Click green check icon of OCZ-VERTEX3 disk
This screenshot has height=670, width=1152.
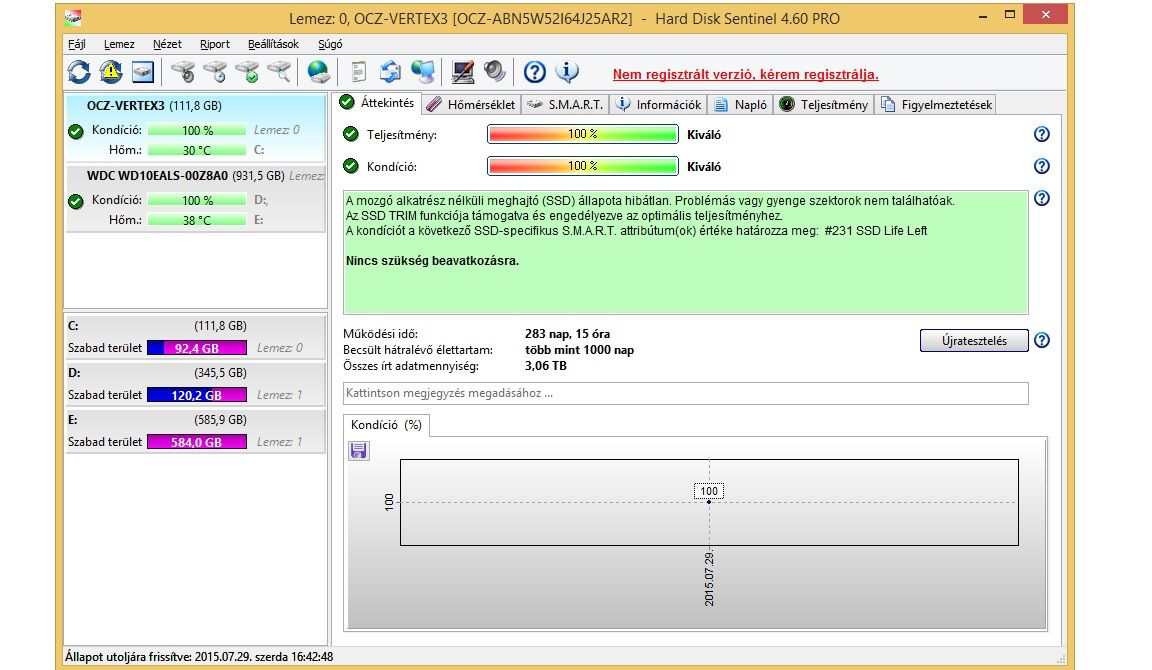(x=76, y=132)
